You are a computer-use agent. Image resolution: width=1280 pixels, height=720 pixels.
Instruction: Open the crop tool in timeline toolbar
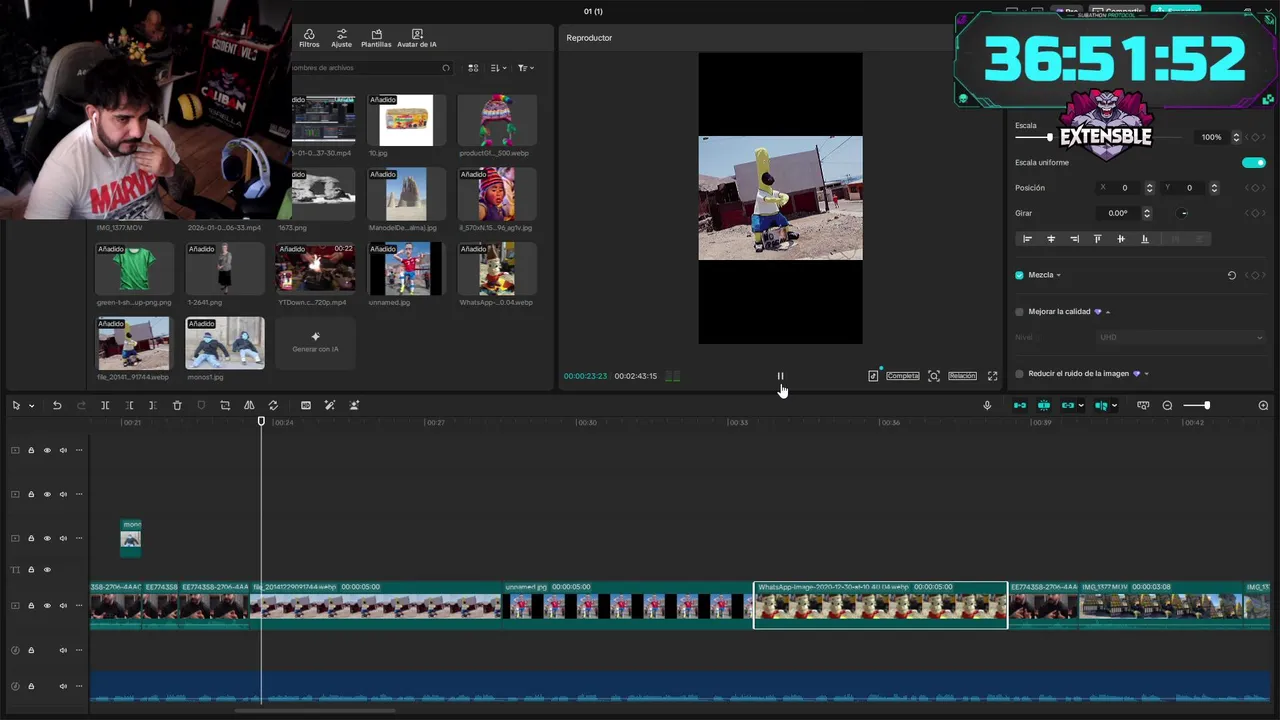coord(225,405)
